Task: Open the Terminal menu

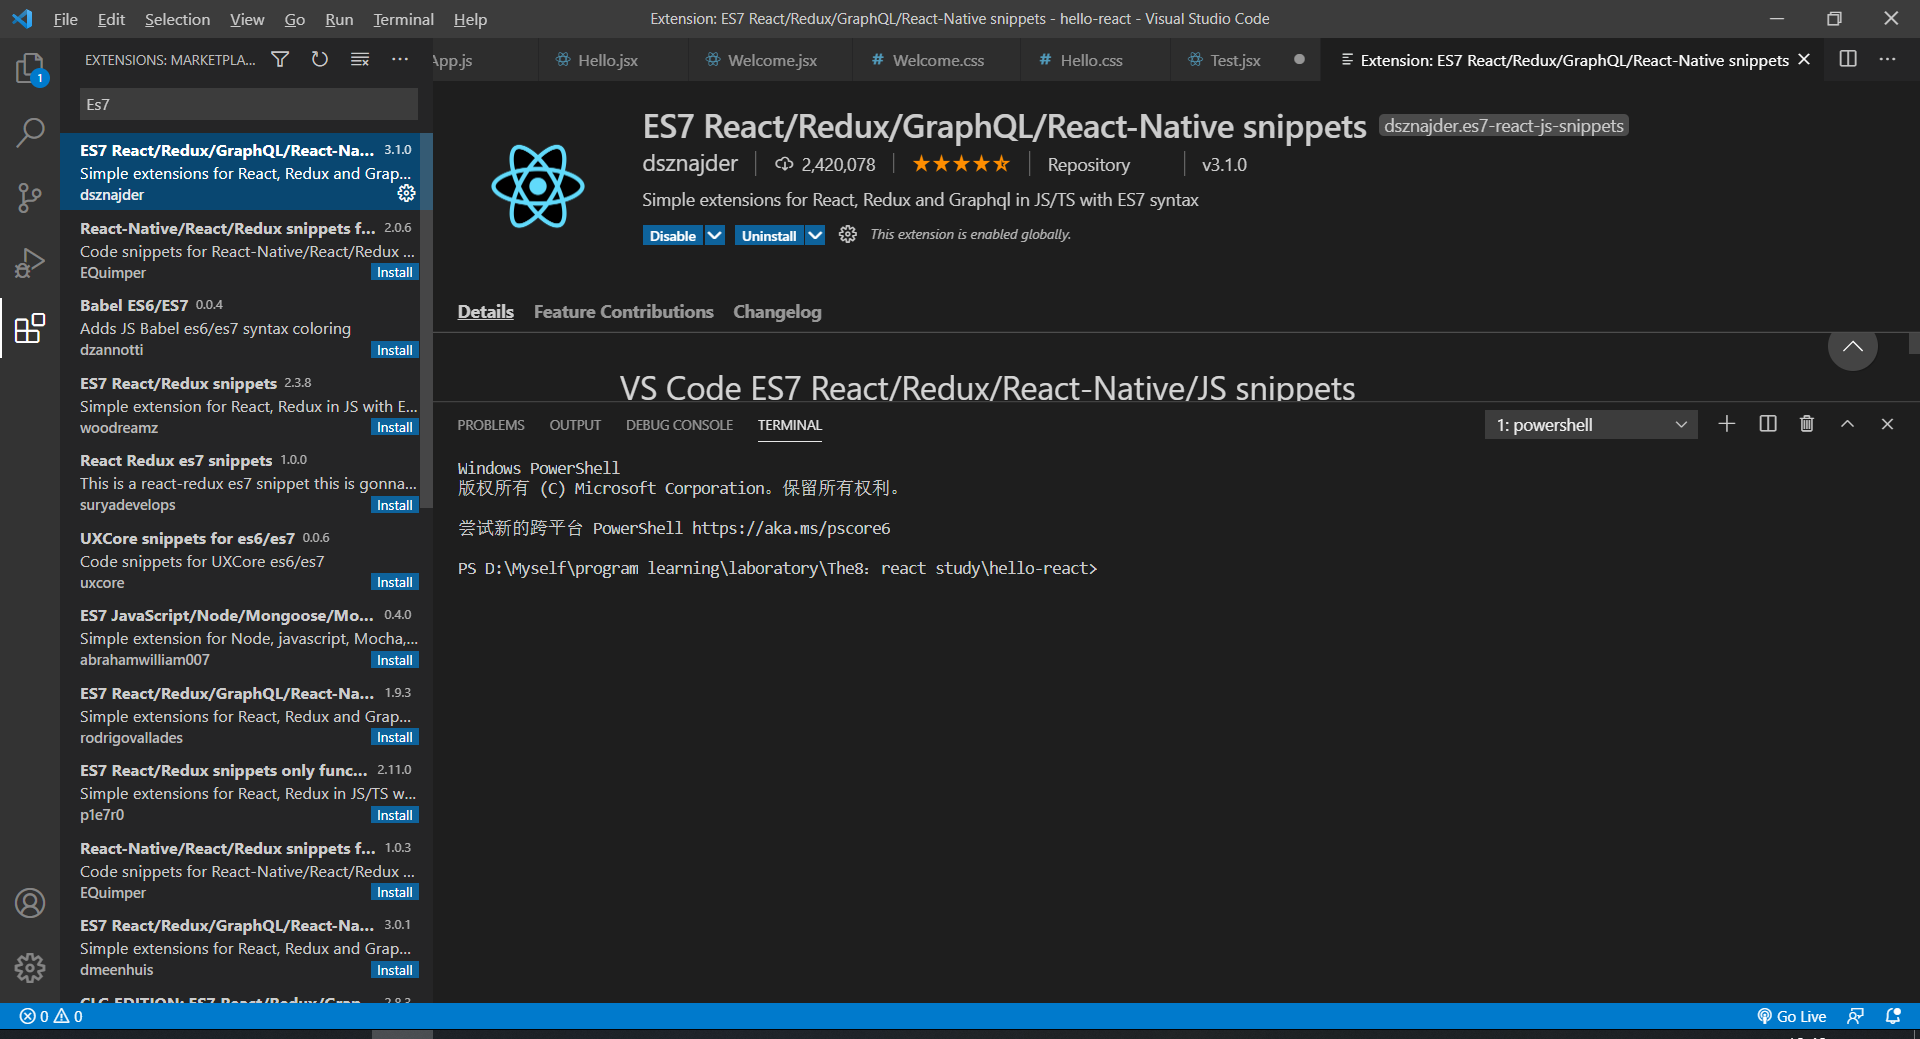Action: coord(403,19)
